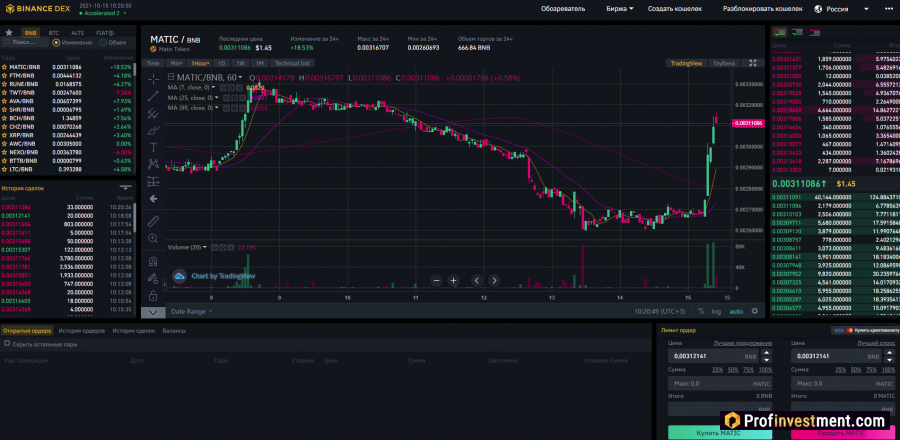The width and height of the screenshot is (900, 440).
Task: Click the fullscreen chart icon
Action: (x=754, y=63)
